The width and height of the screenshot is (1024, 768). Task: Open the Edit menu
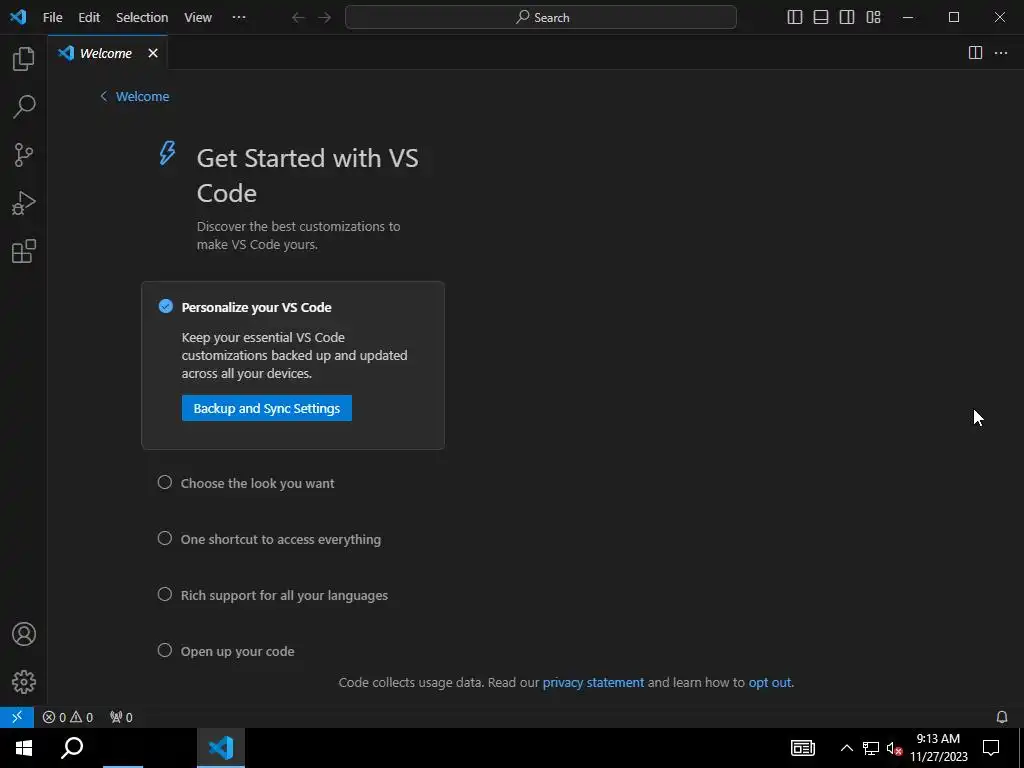pyautogui.click(x=89, y=18)
